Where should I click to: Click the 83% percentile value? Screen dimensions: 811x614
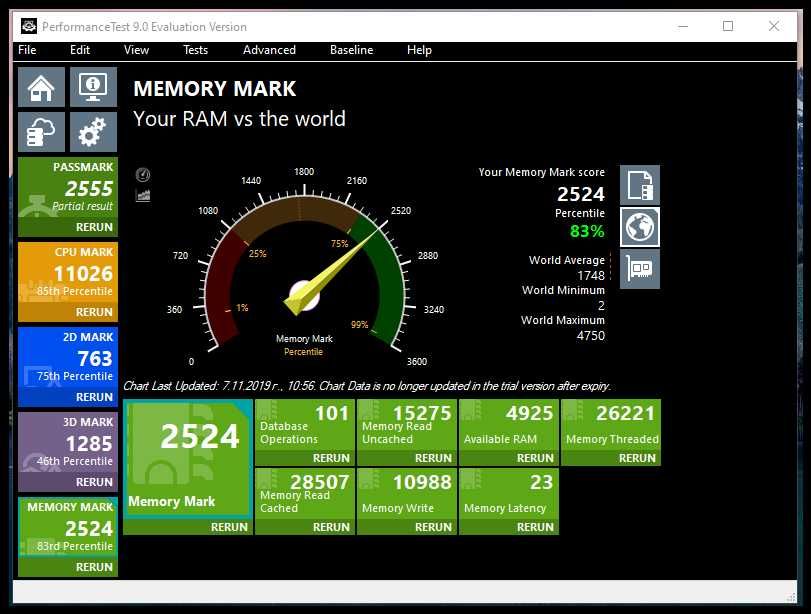[587, 231]
